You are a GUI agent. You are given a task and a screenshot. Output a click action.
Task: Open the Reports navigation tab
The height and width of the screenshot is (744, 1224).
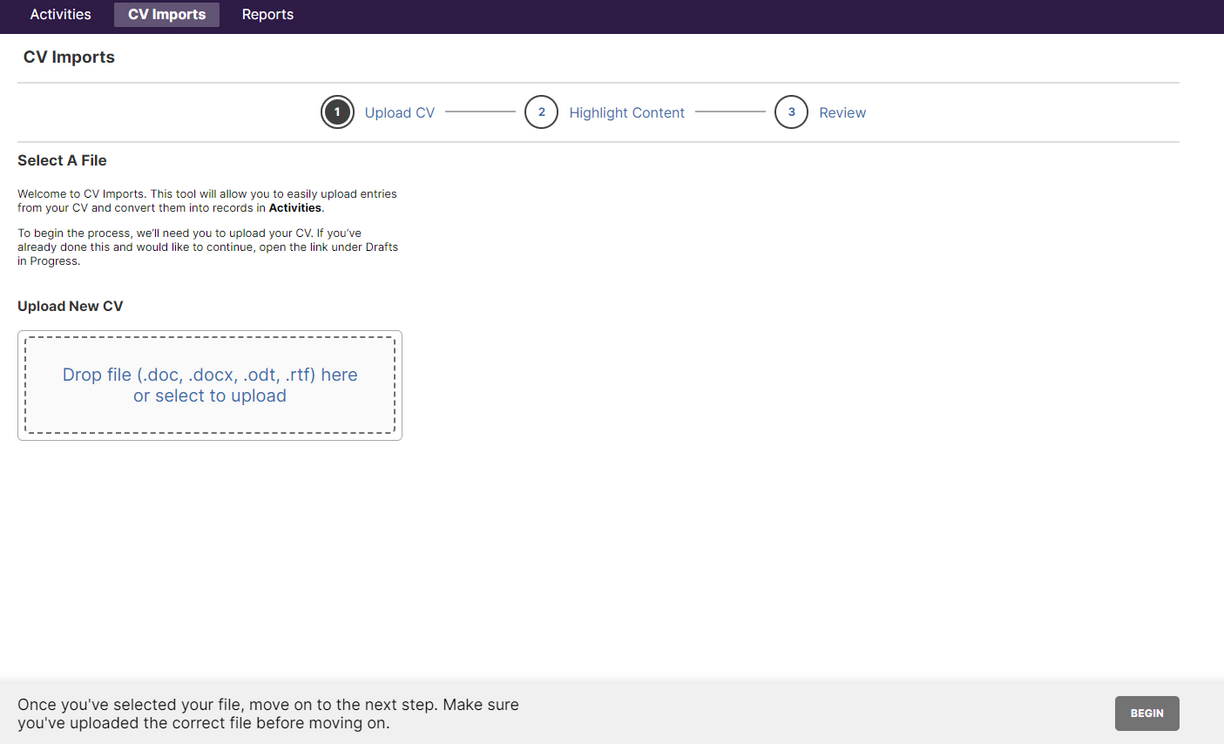coord(267,14)
